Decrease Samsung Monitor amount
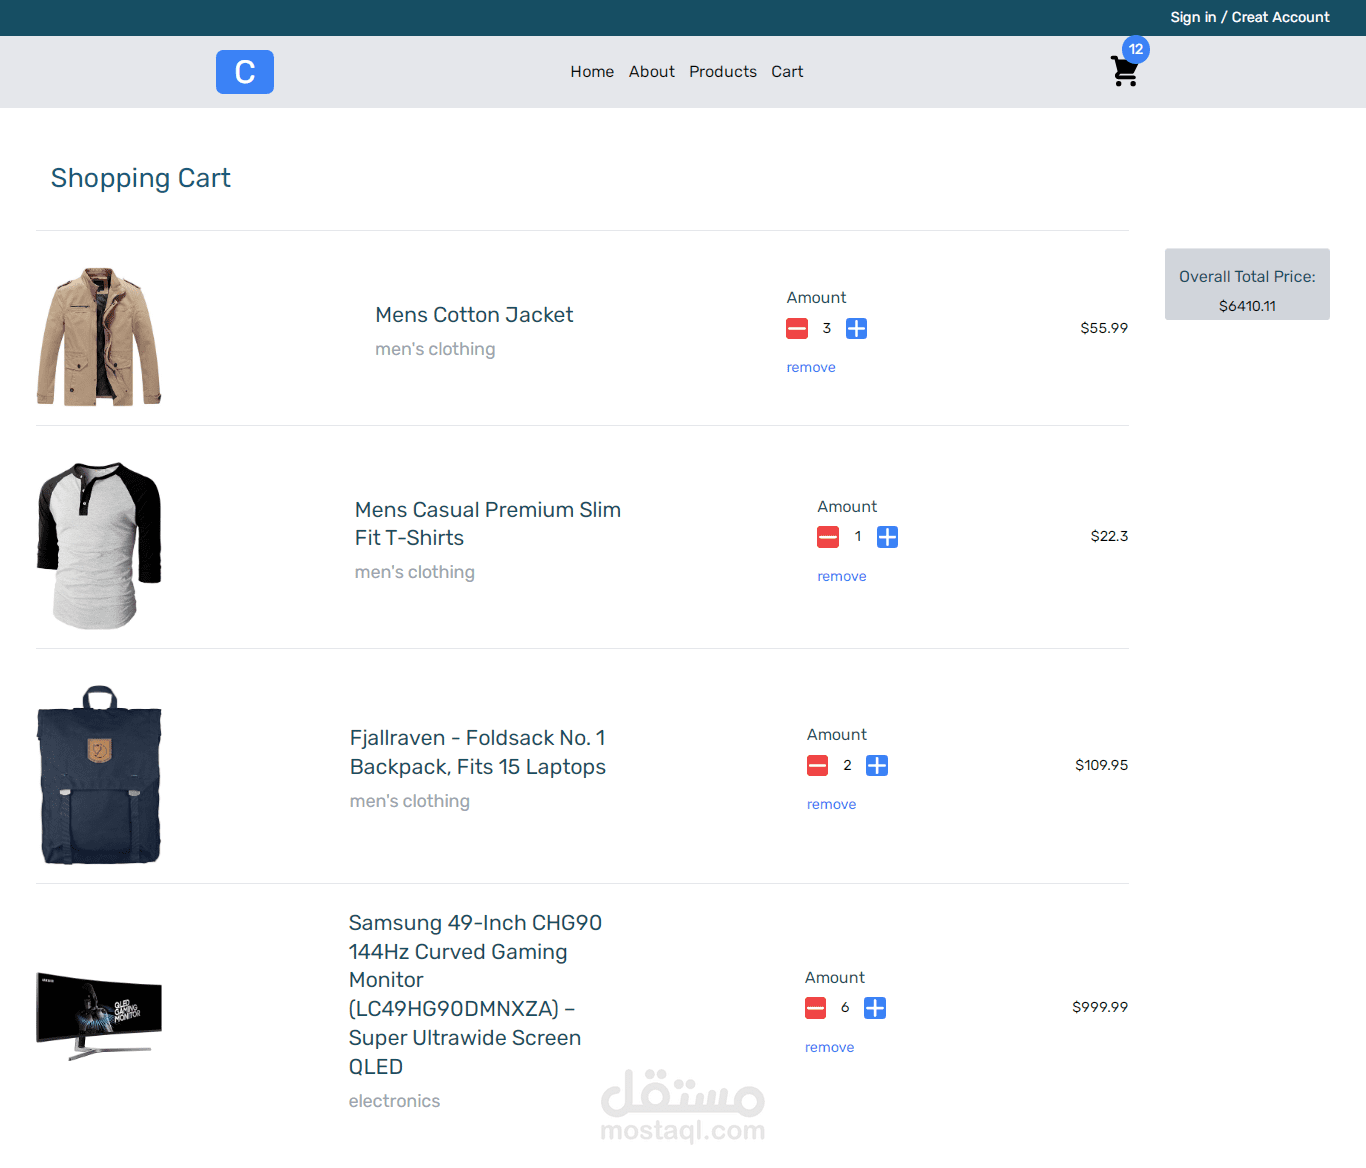 click(x=816, y=1008)
